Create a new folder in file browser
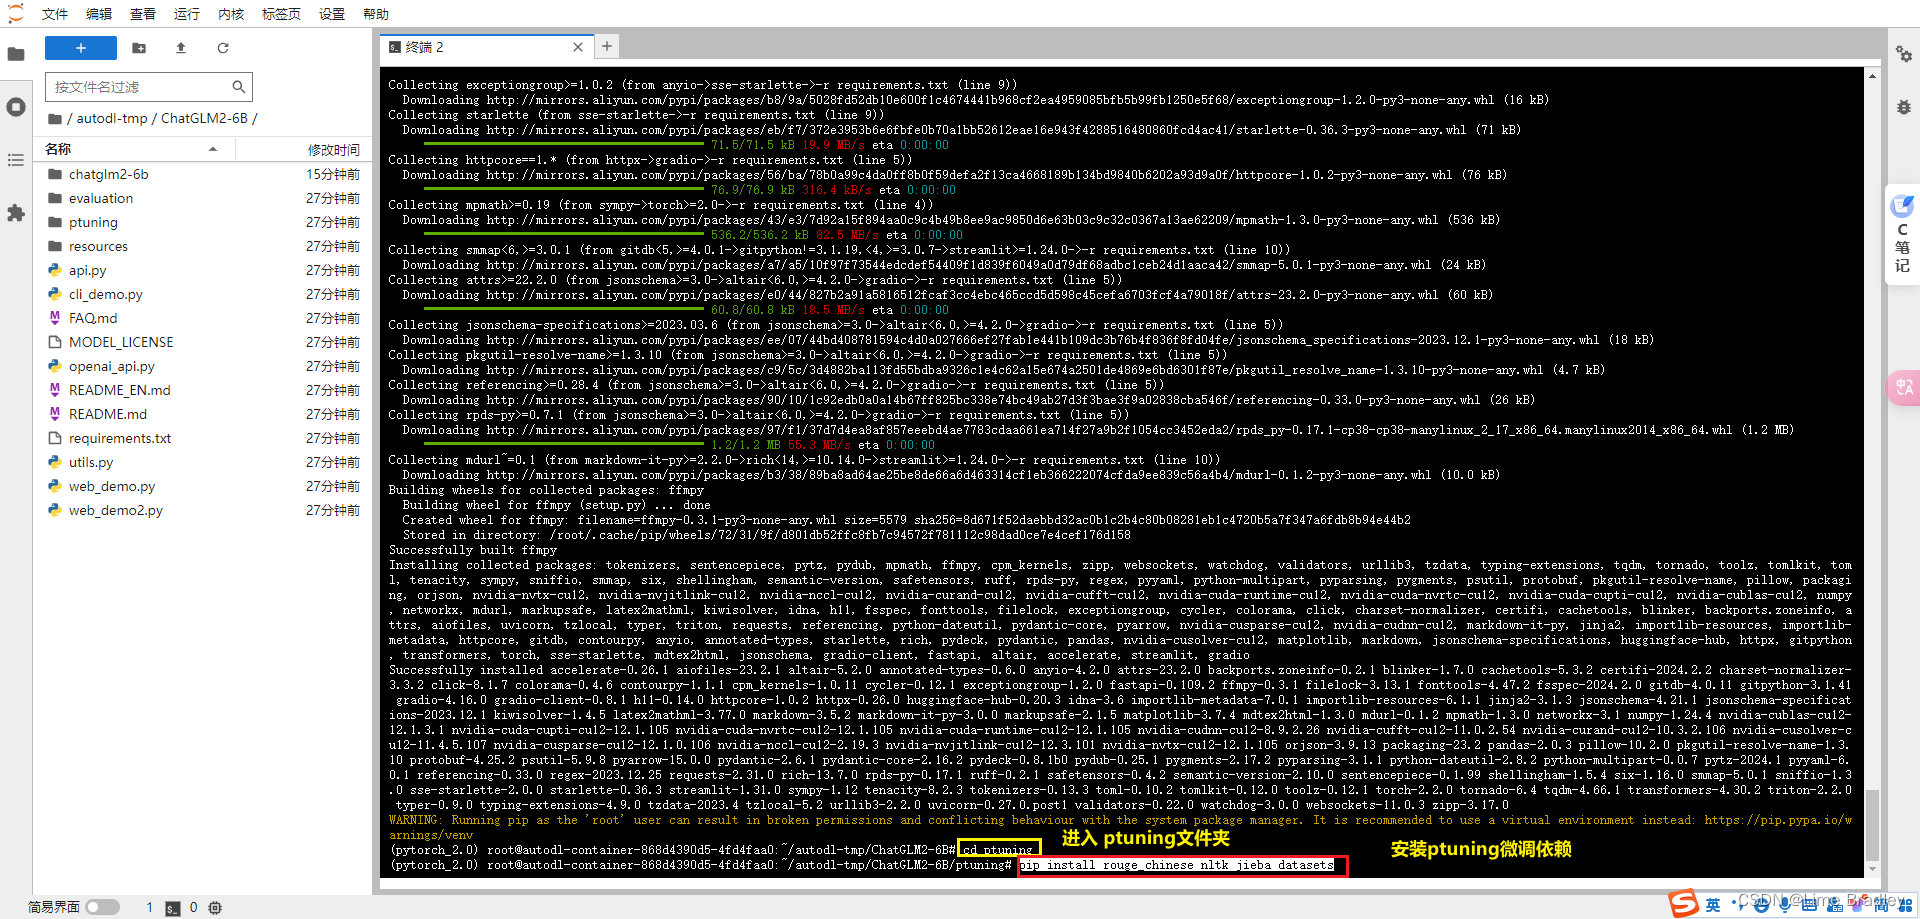Image resolution: width=1920 pixels, height=919 pixels. pyautogui.click(x=139, y=48)
